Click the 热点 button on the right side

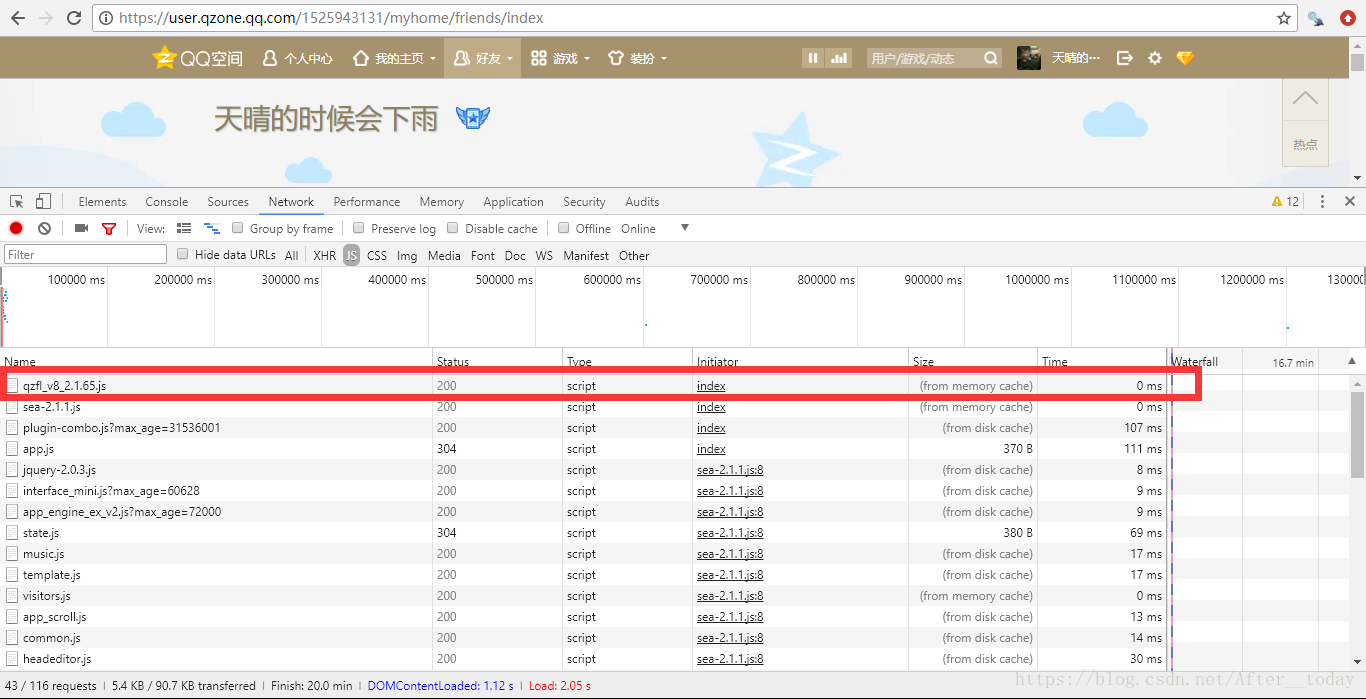coord(1305,144)
